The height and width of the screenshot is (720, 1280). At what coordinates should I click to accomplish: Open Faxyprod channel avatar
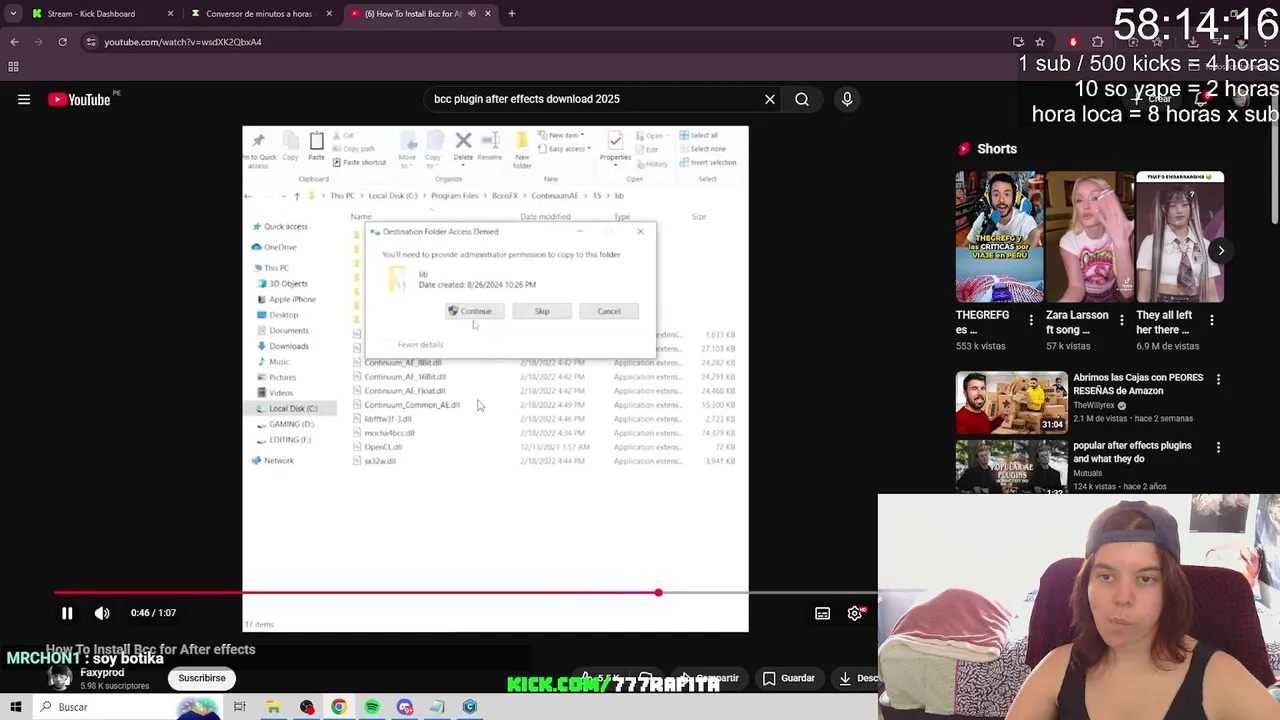pos(60,677)
